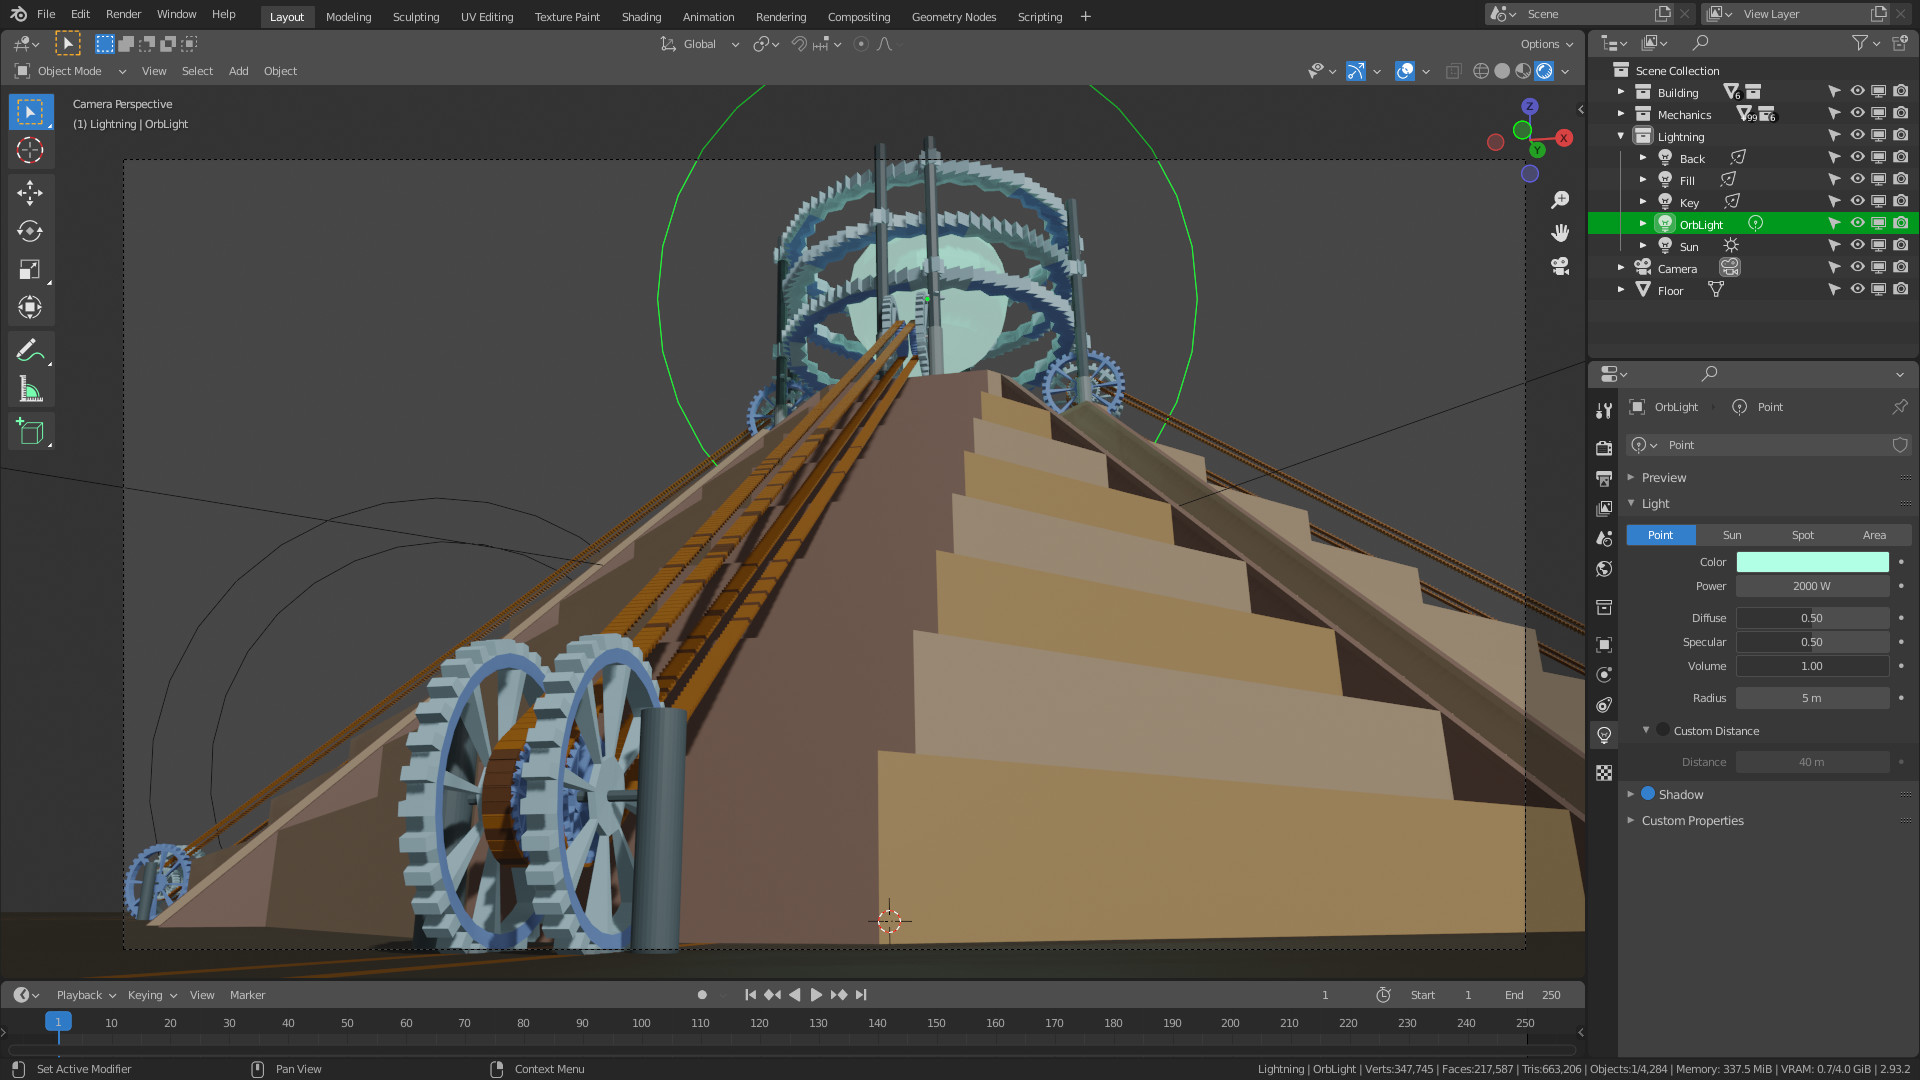The width and height of the screenshot is (1920, 1080).
Task: Enable the snapping magnet icon
Action: (798, 44)
